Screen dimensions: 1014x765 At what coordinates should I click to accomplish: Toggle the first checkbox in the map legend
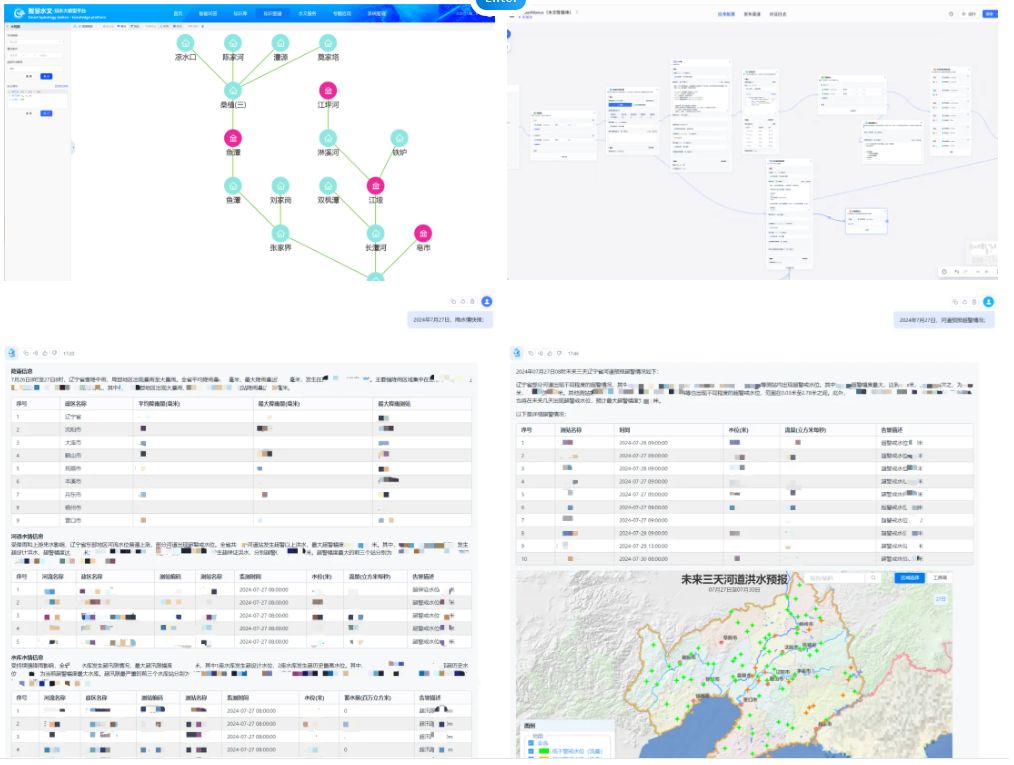coord(531,742)
